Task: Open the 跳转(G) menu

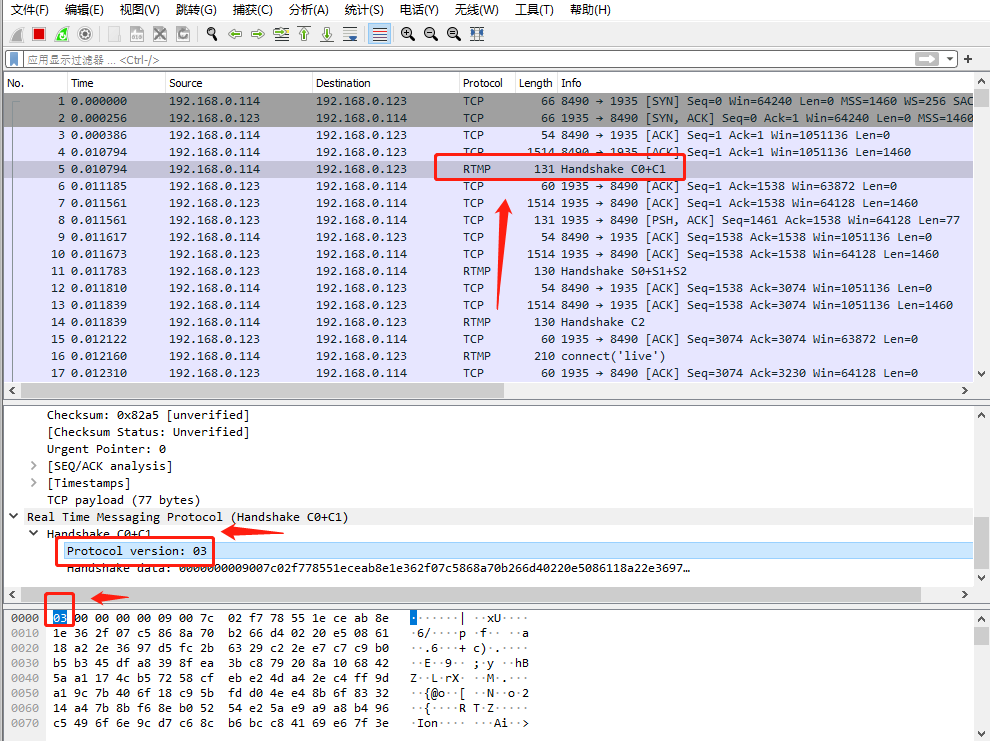Action: coord(196,10)
